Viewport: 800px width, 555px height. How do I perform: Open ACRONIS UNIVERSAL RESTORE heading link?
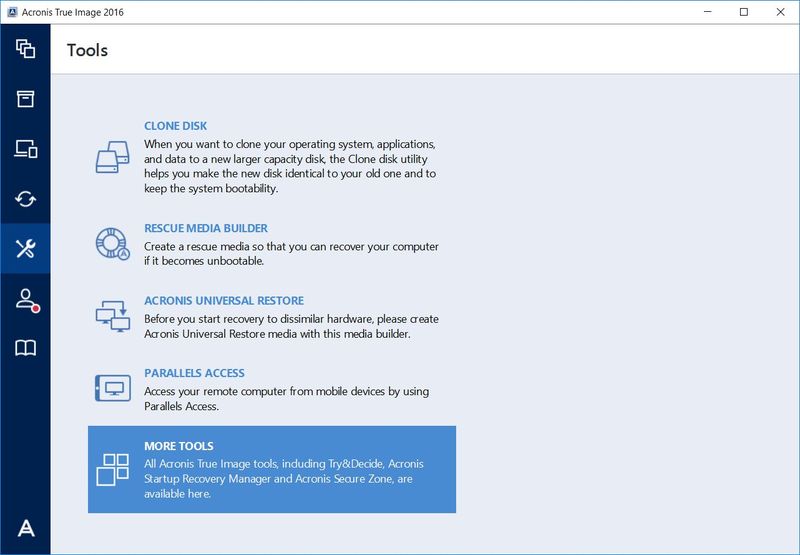[x=224, y=300]
